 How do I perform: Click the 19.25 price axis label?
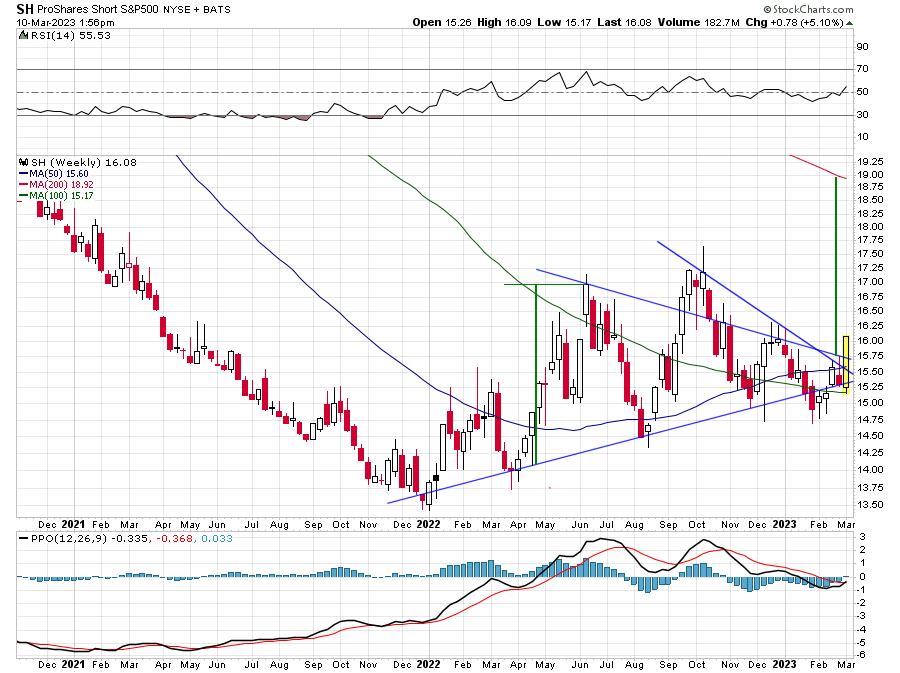click(x=870, y=162)
